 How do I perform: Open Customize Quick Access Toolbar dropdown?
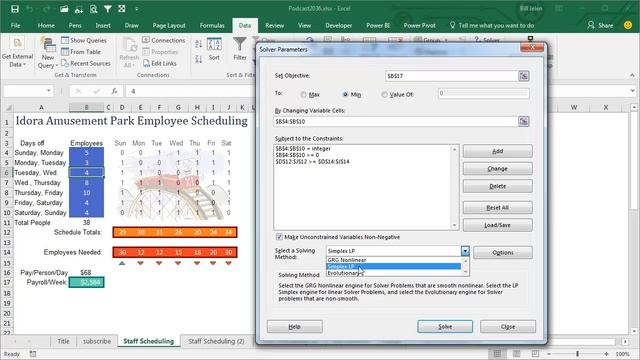coord(136,9)
